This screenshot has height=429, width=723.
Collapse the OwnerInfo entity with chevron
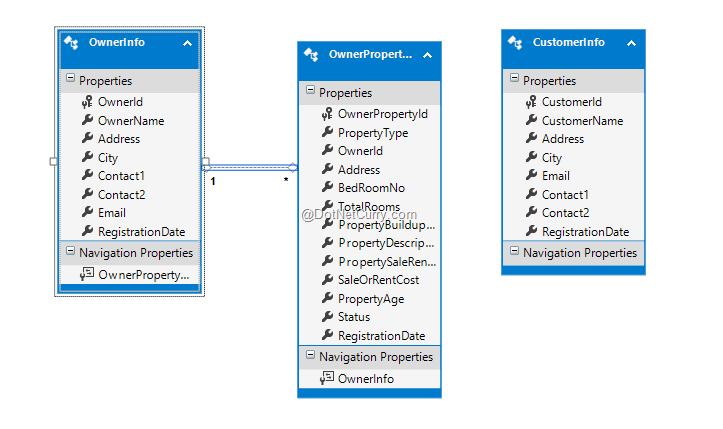(187, 43)
